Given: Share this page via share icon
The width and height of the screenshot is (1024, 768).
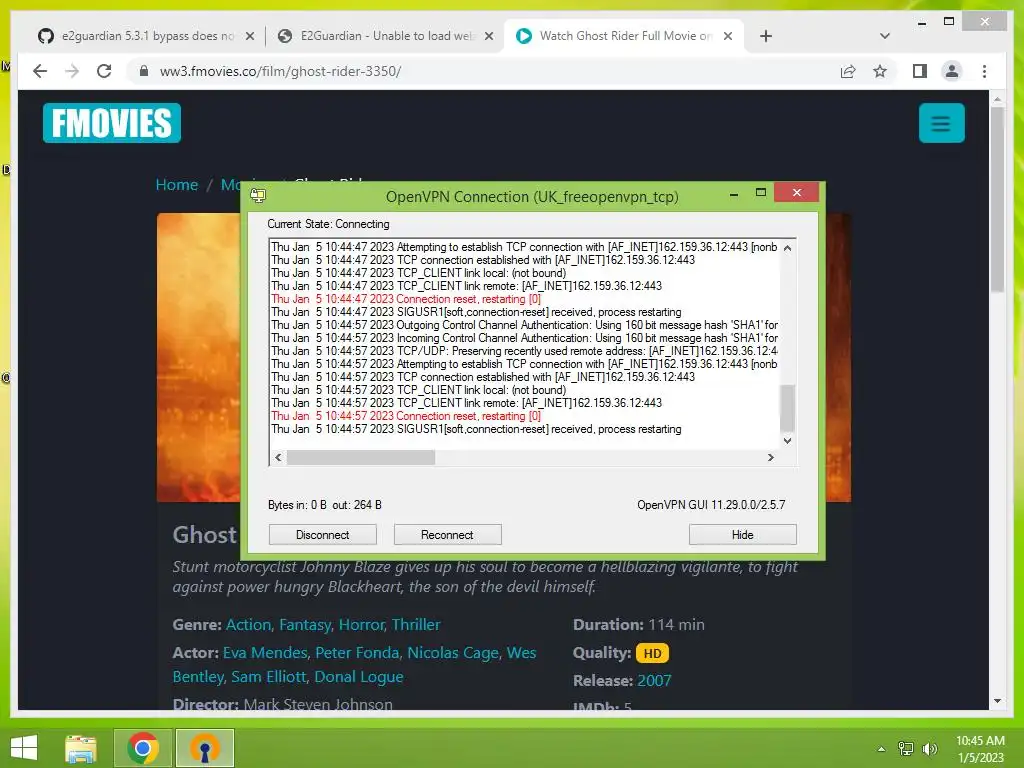Looking at the screenshot, I should (848, 71).
